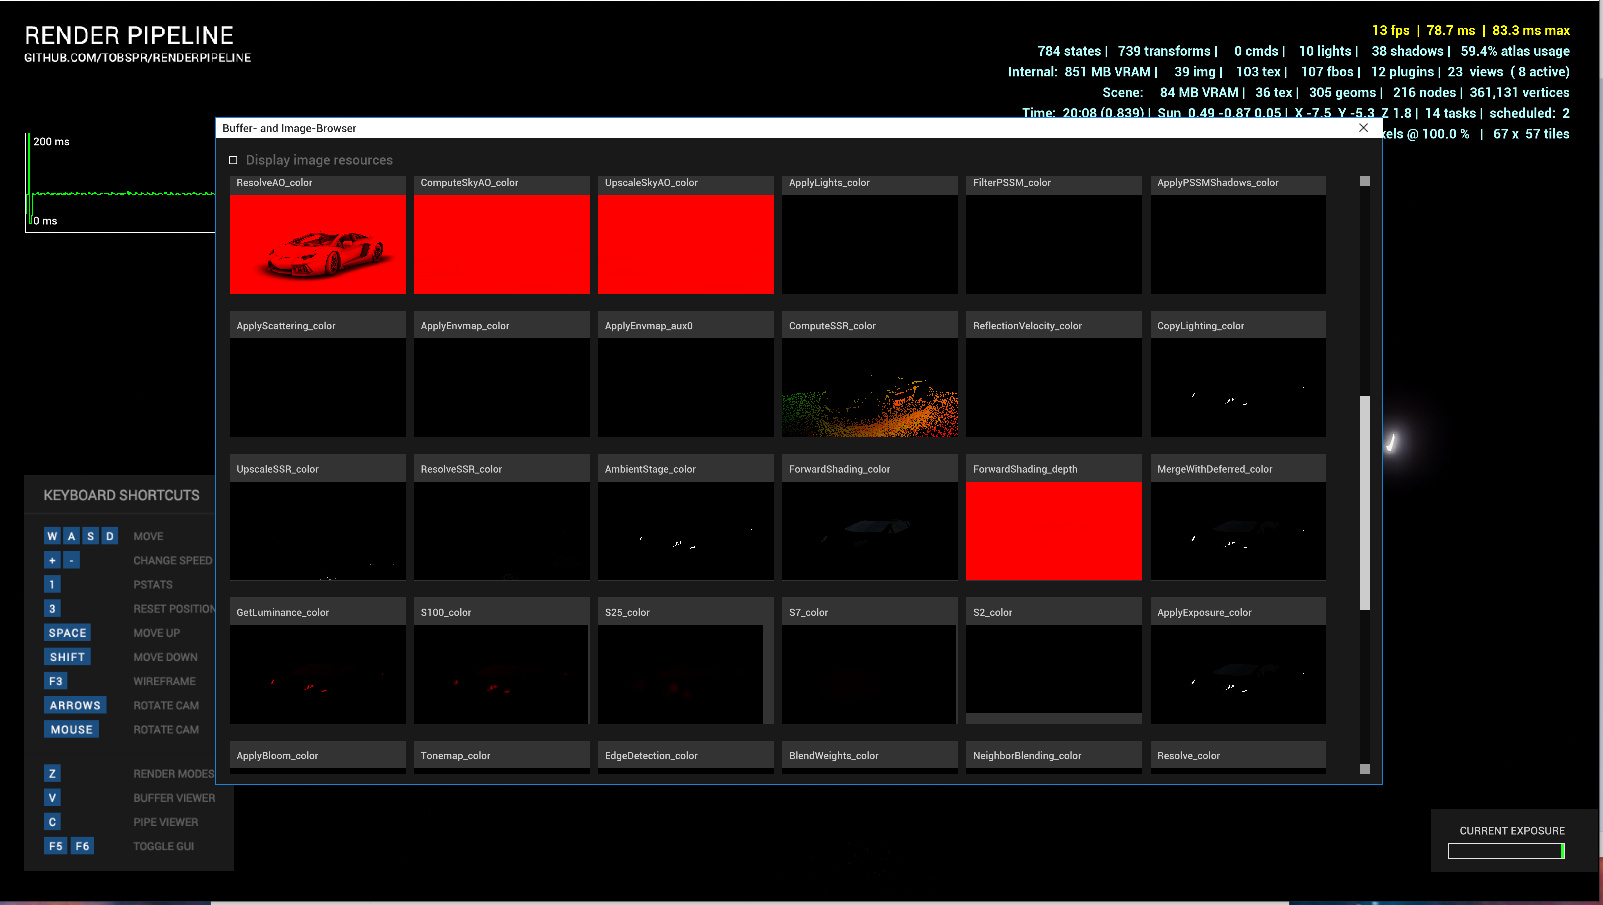The height and width of the screenshot is (905, 1603).
Task: Click the Current Exposure bar
Action: click(1505, 851)
